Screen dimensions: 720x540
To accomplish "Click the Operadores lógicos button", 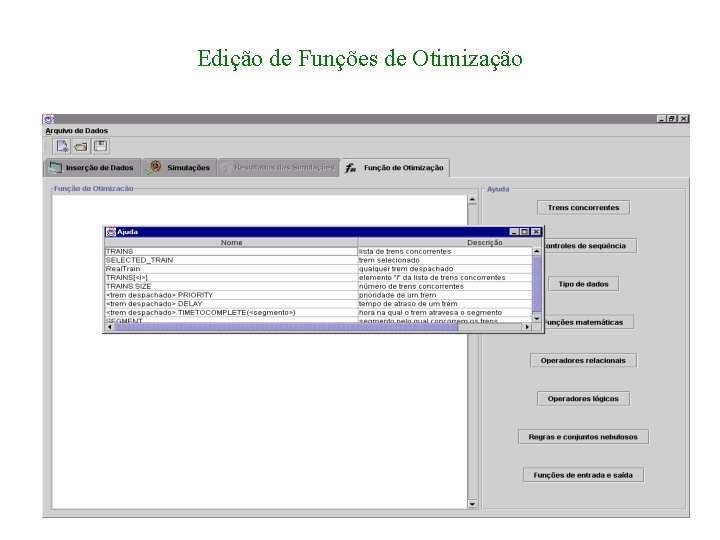I will coord(583,399).
